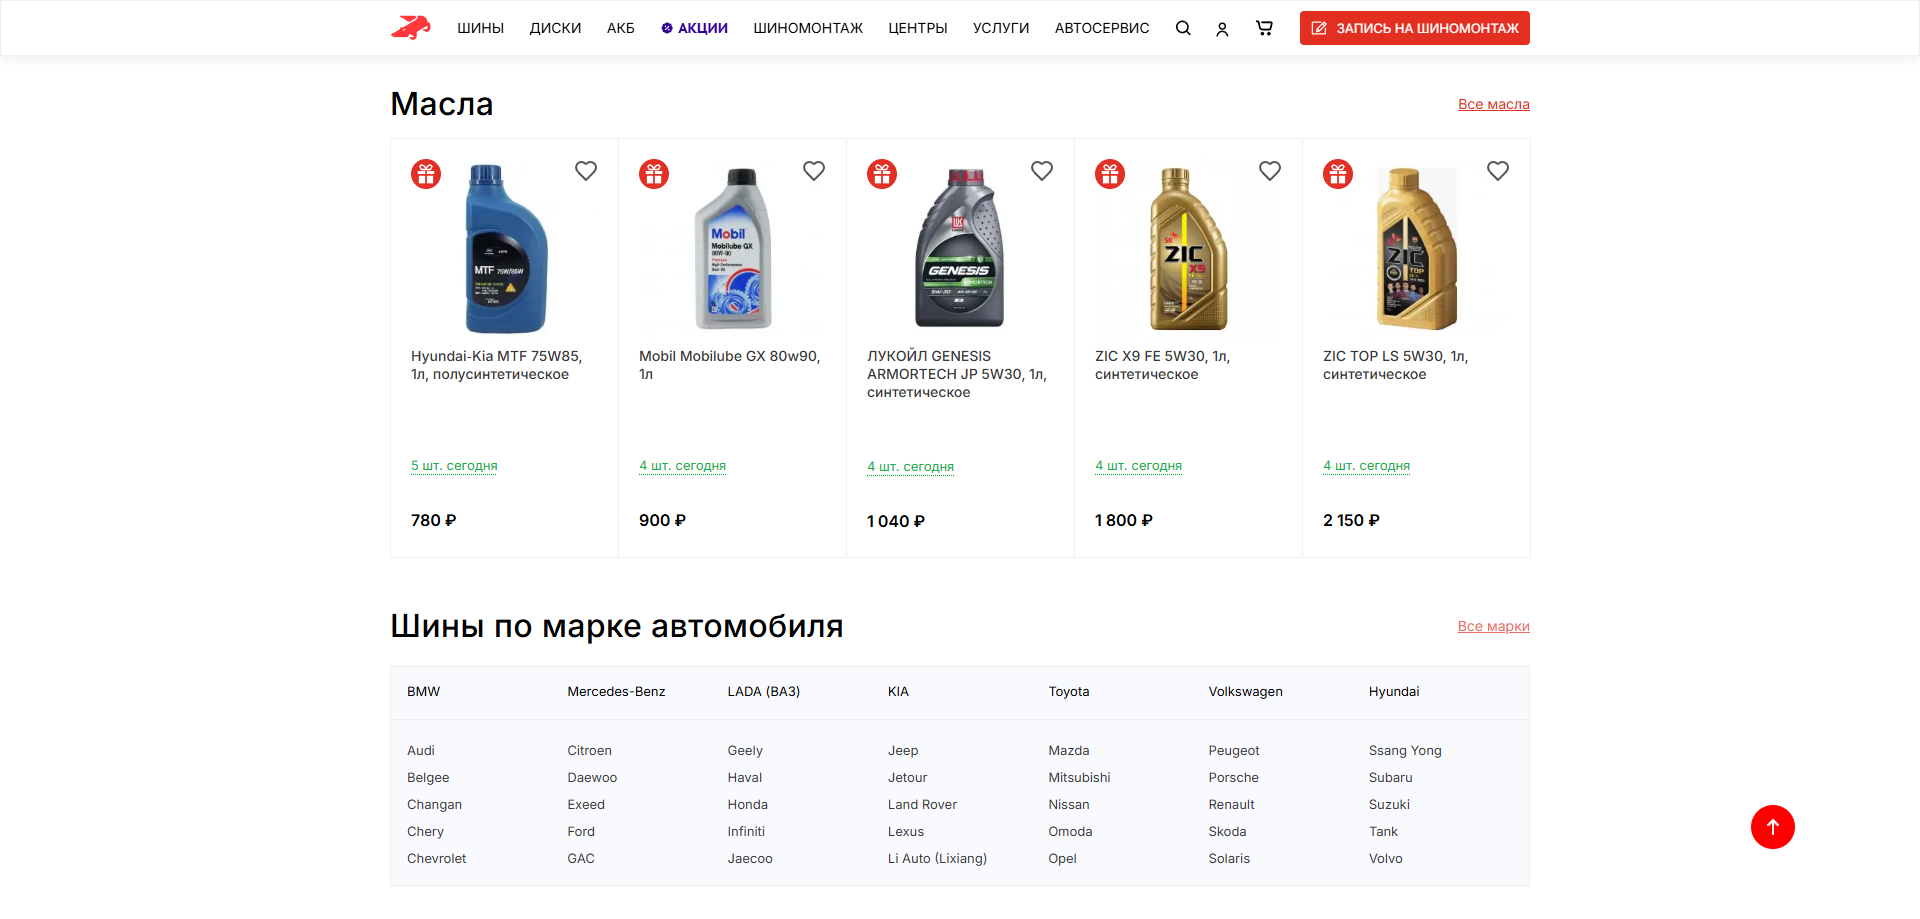
Task: Click ЗАПИСЬ НА ШИНОМОНТАЖ button
Action: pyautogui.click(x=1415, y=28)
